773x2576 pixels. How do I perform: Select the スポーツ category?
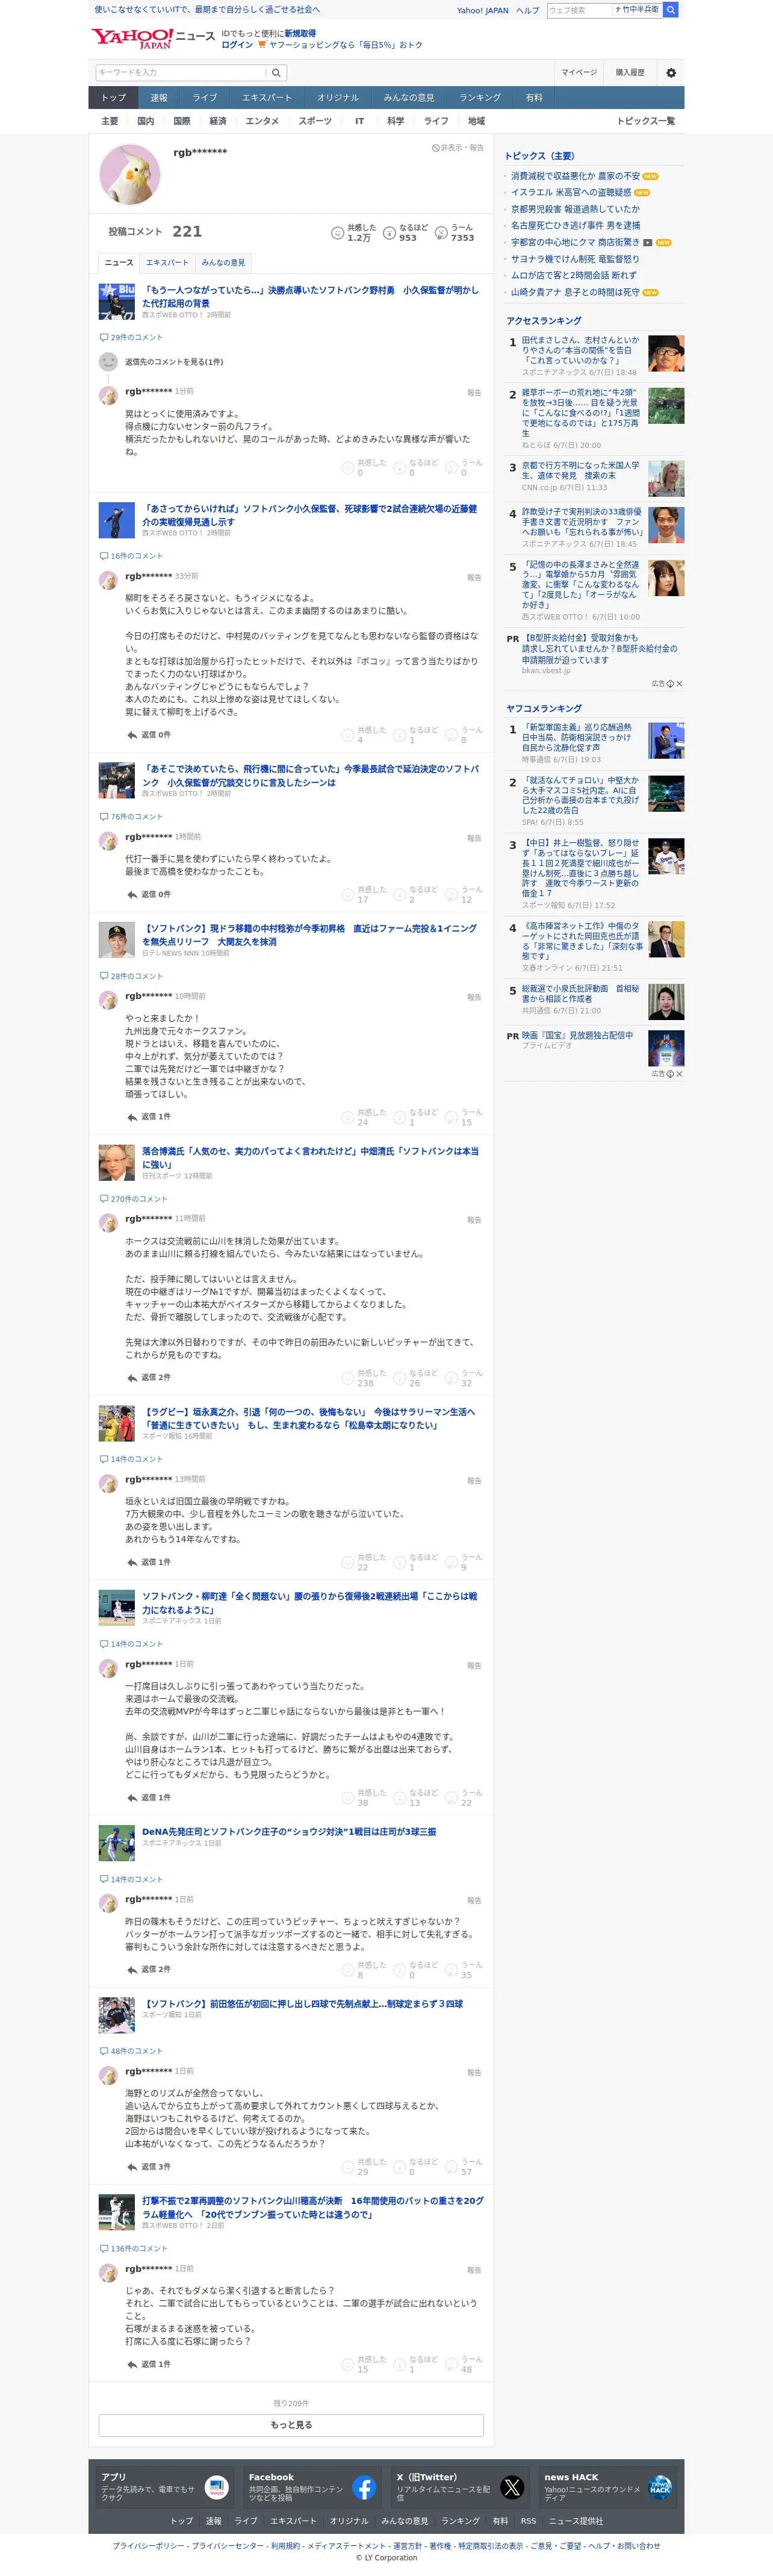(x=315, y=121)
